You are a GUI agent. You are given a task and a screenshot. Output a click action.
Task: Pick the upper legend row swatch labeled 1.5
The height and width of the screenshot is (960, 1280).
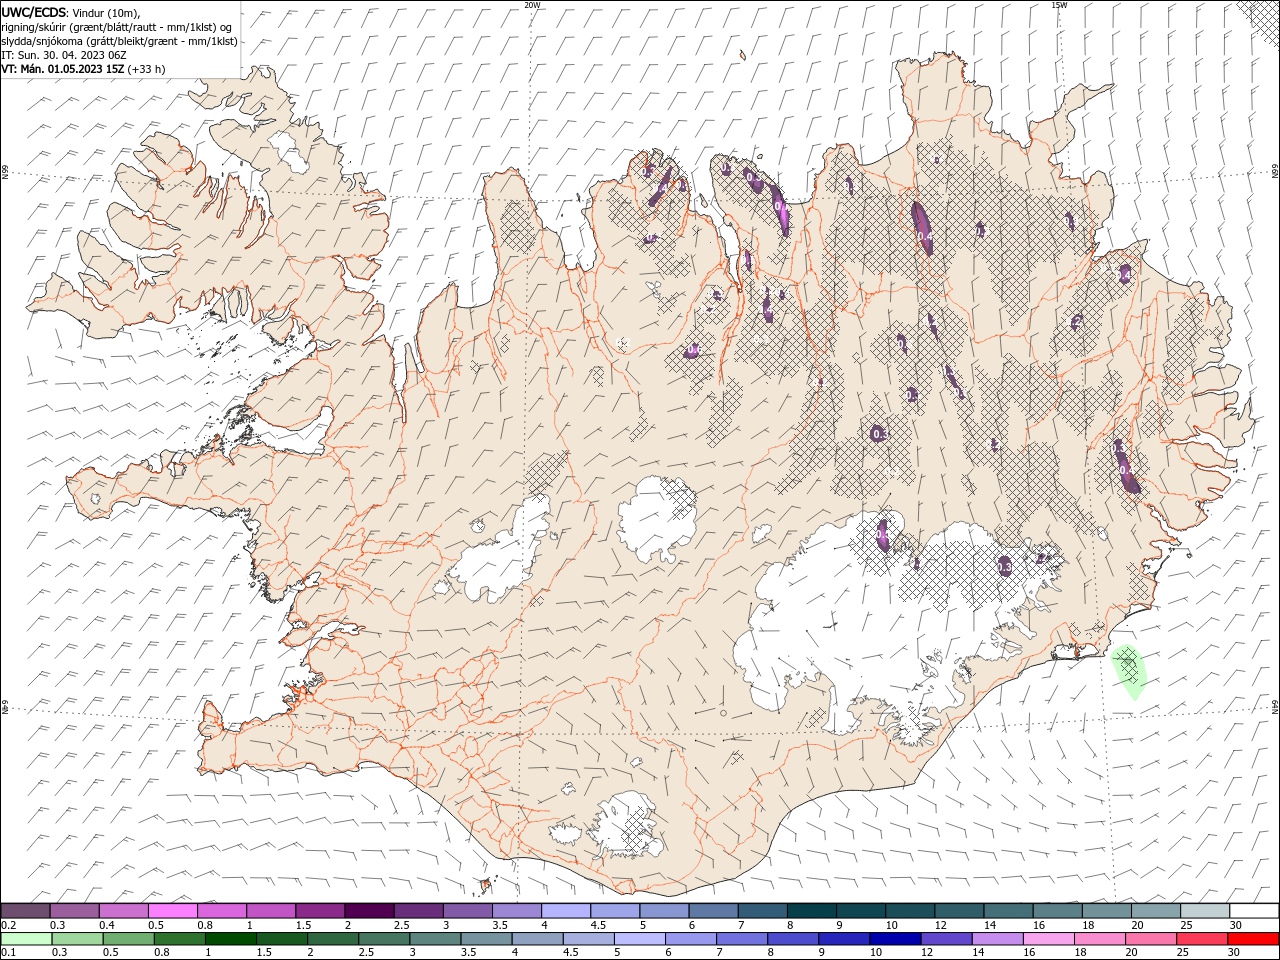point(320,911)
